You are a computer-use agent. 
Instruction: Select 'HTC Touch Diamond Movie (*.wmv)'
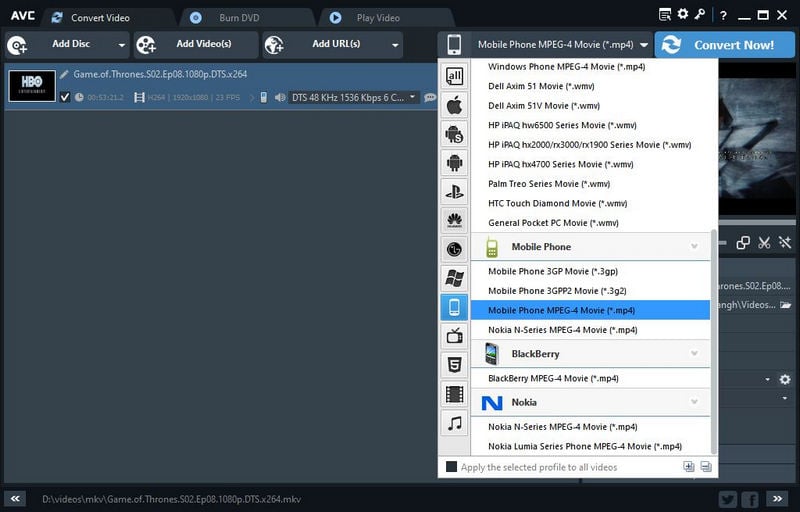pos(557,203)
